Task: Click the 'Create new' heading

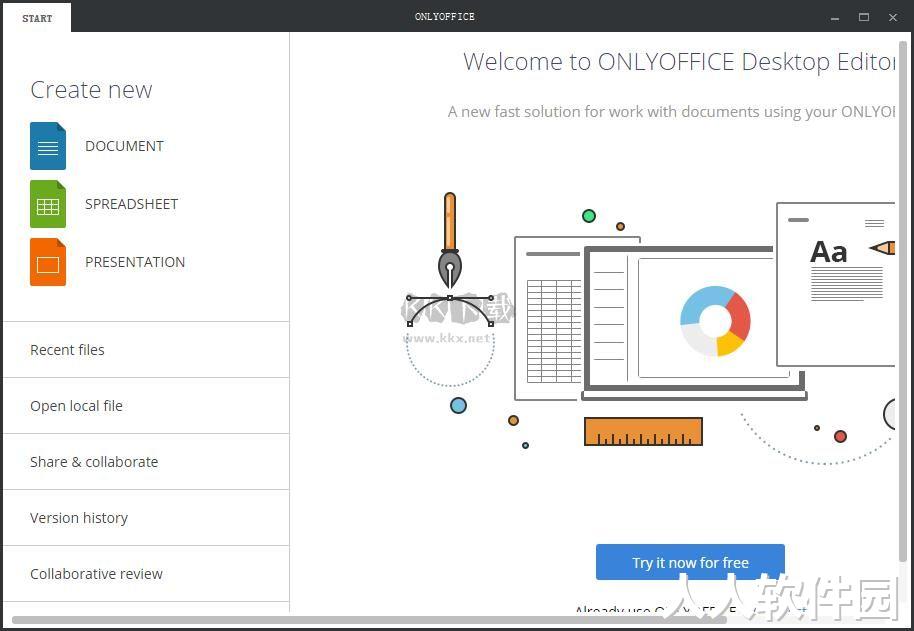Action: [x=92, y=90]
